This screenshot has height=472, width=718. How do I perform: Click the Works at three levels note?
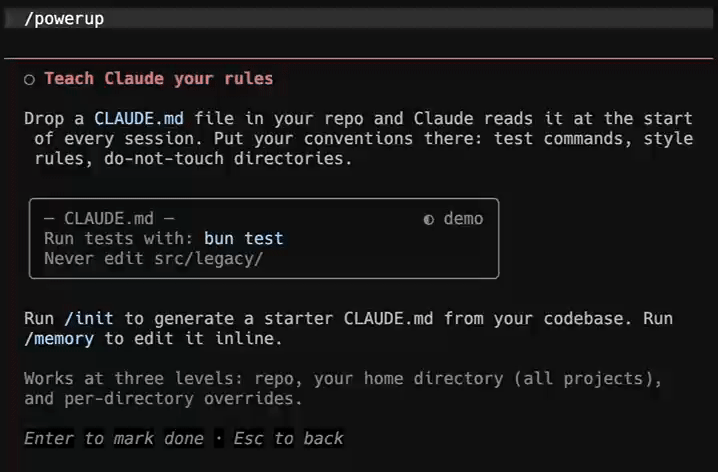click(343, 389)
